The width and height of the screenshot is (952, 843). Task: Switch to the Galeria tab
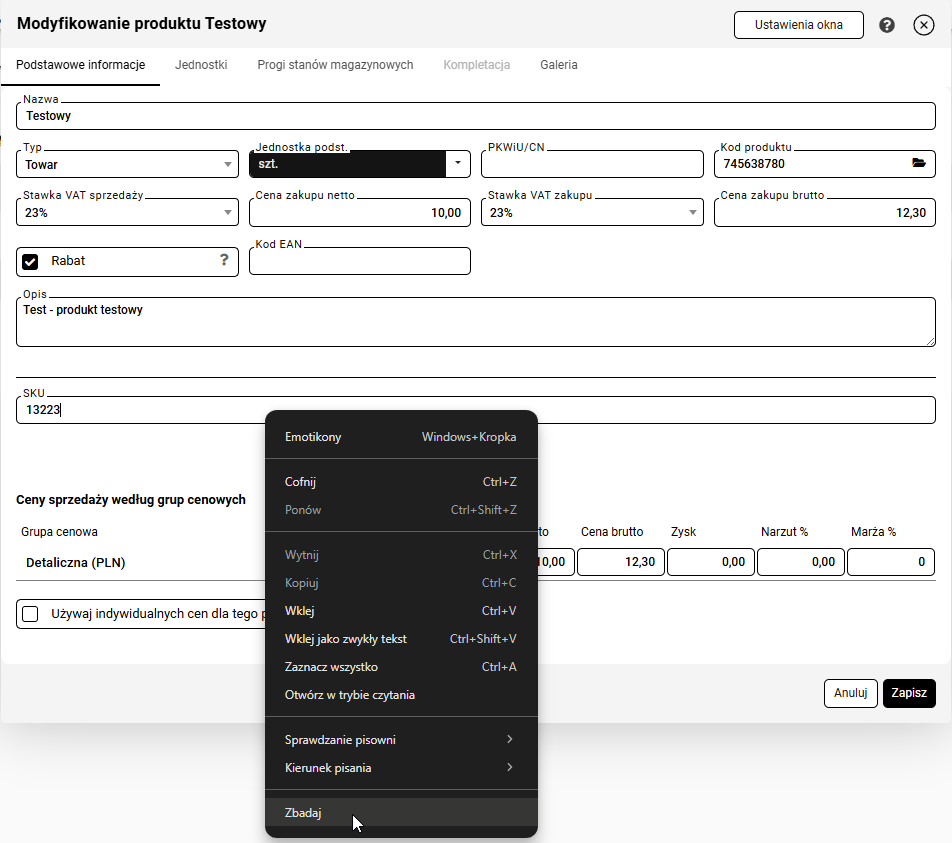coord(558,65)
